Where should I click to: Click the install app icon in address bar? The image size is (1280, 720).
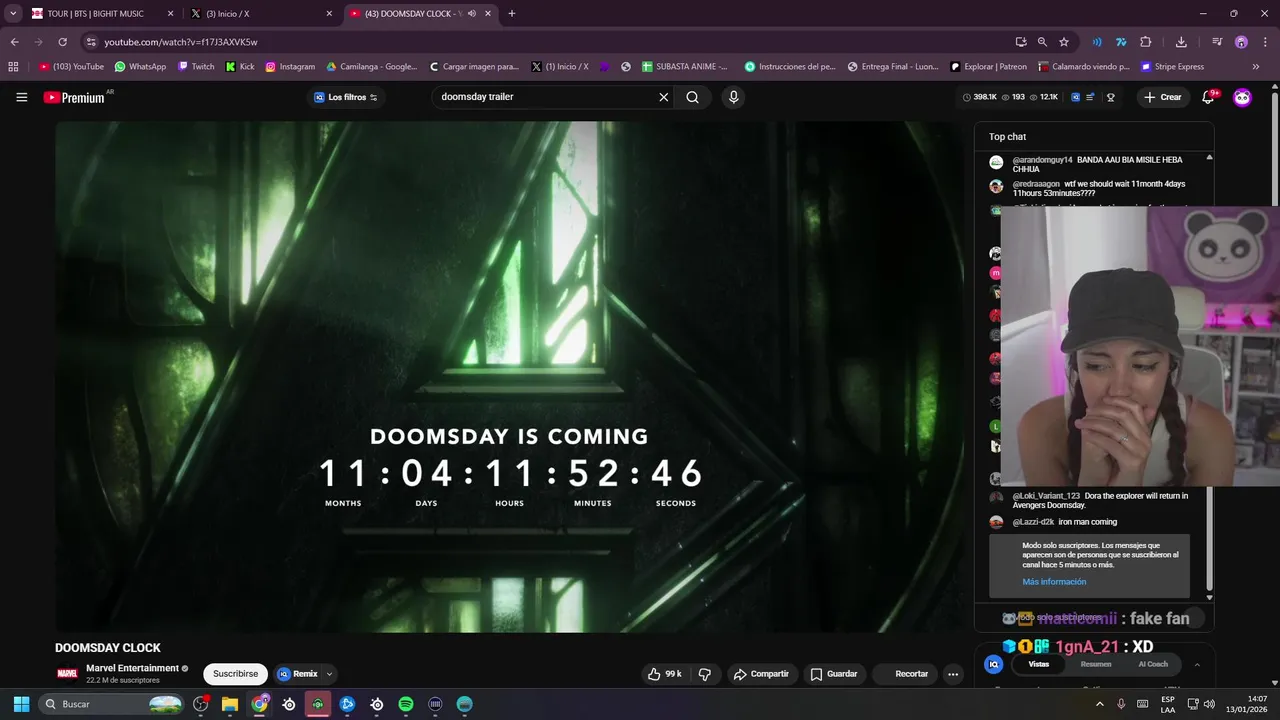tap(1020, 42)
